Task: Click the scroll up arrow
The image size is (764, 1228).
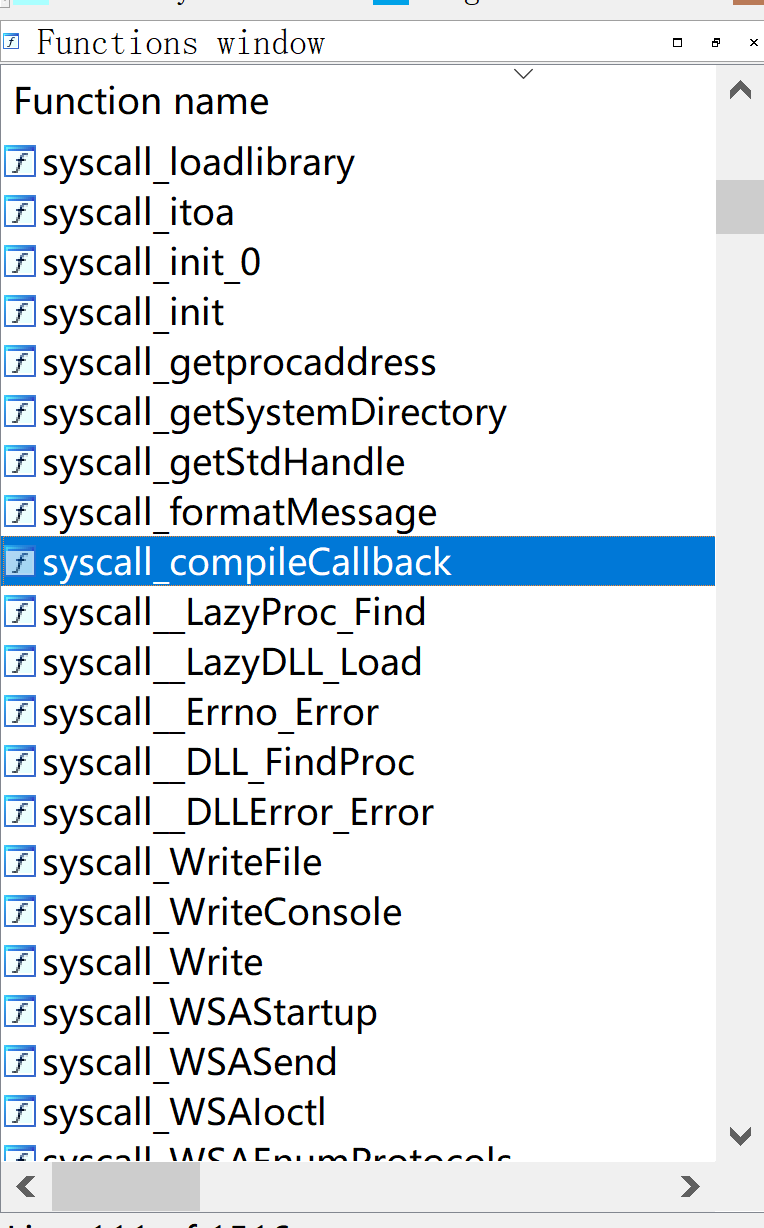Action: [x=740, y=91]
